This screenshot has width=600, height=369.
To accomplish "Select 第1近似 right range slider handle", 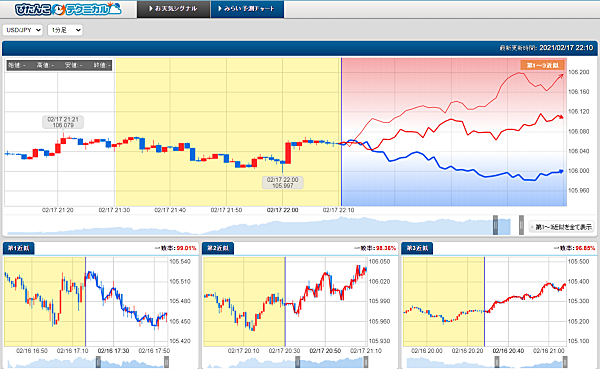I will (166, 362).
